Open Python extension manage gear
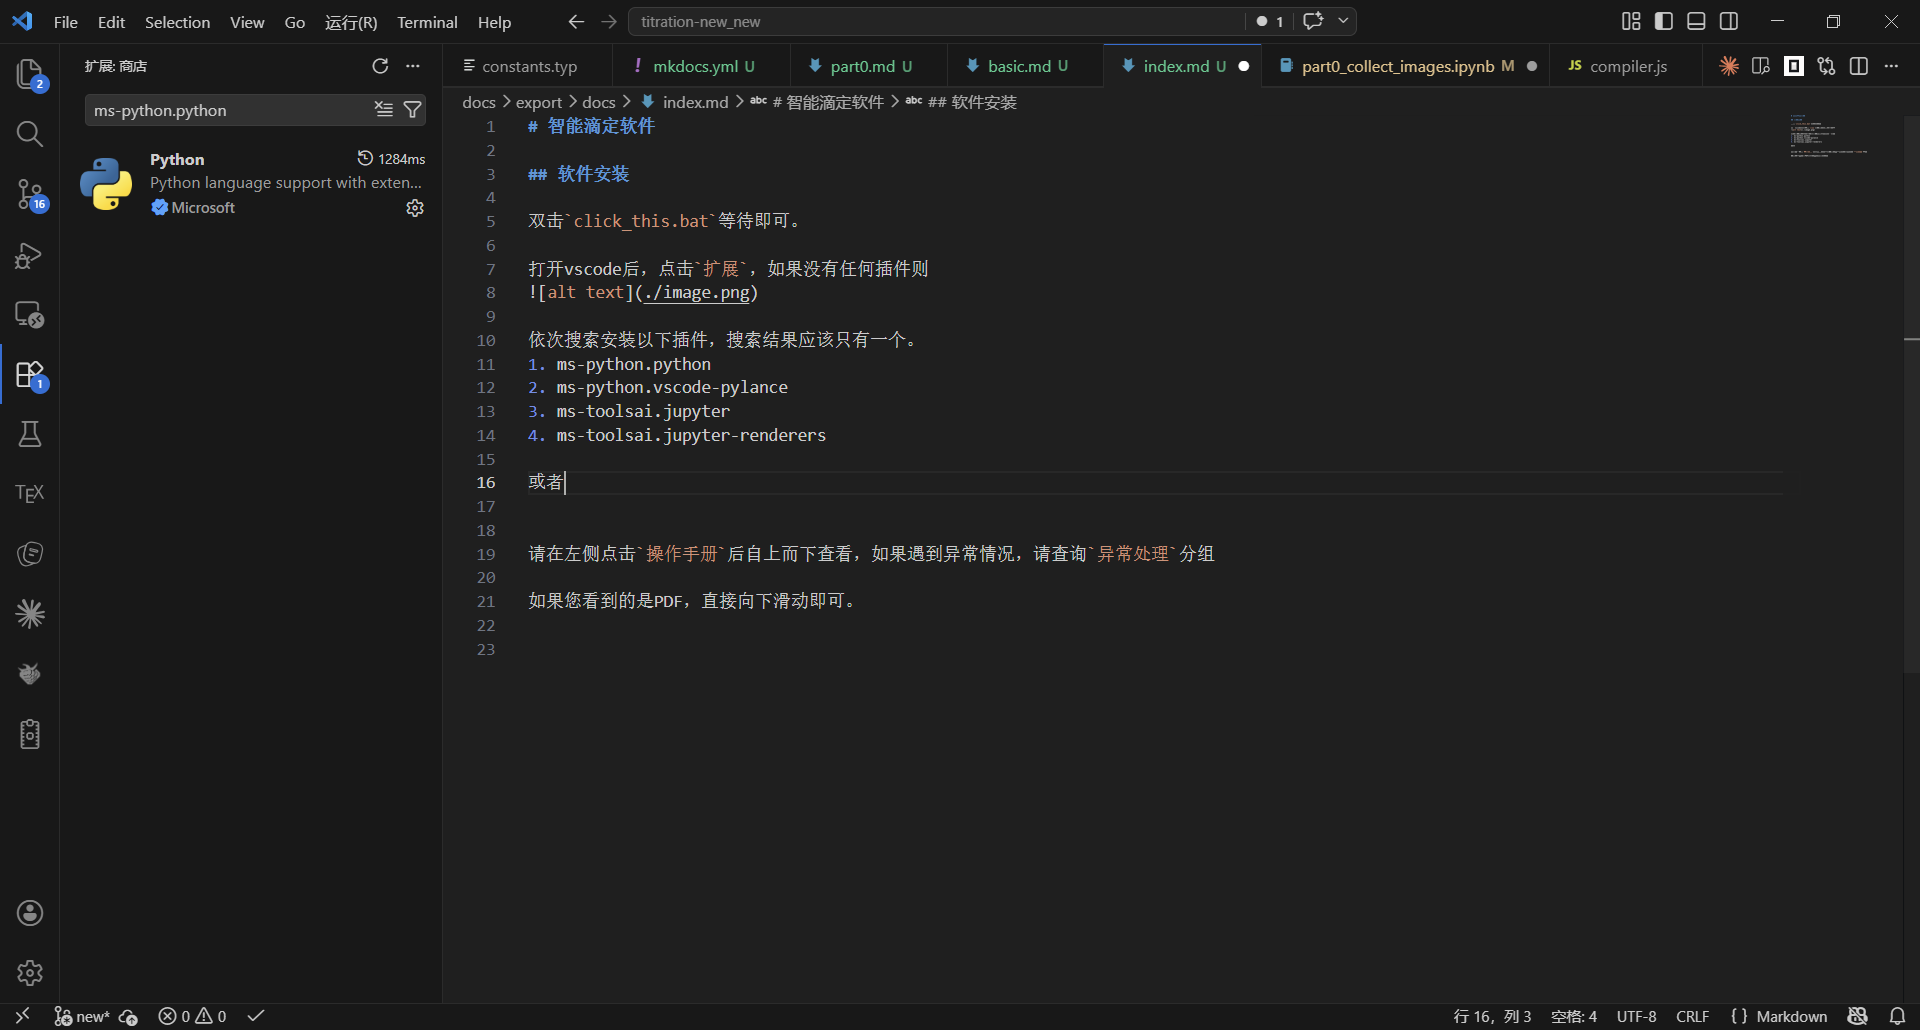Screen dimensions: 1920x1030 pos(415,208)
